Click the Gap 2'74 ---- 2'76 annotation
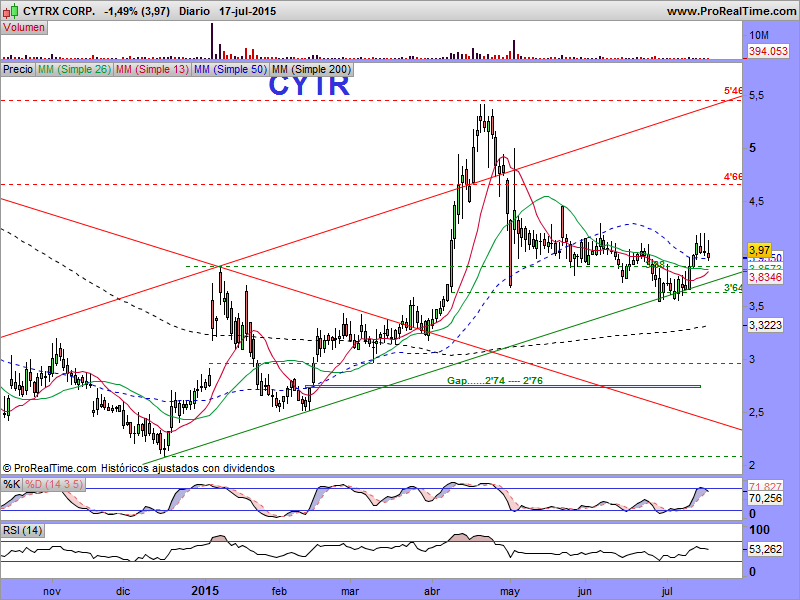This screenshot has width=800, height=600. [495, 381]
